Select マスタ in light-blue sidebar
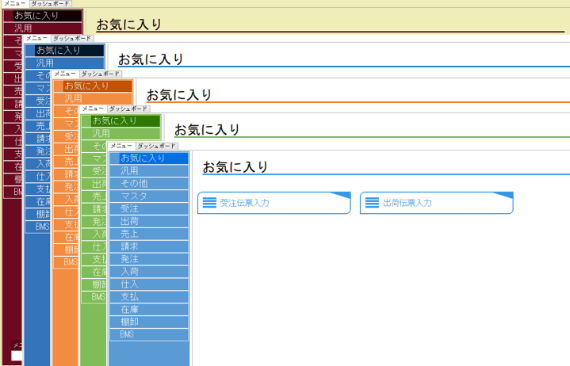Screen dimensions: 570x366 pyautogui.click(x=149, y=196)
